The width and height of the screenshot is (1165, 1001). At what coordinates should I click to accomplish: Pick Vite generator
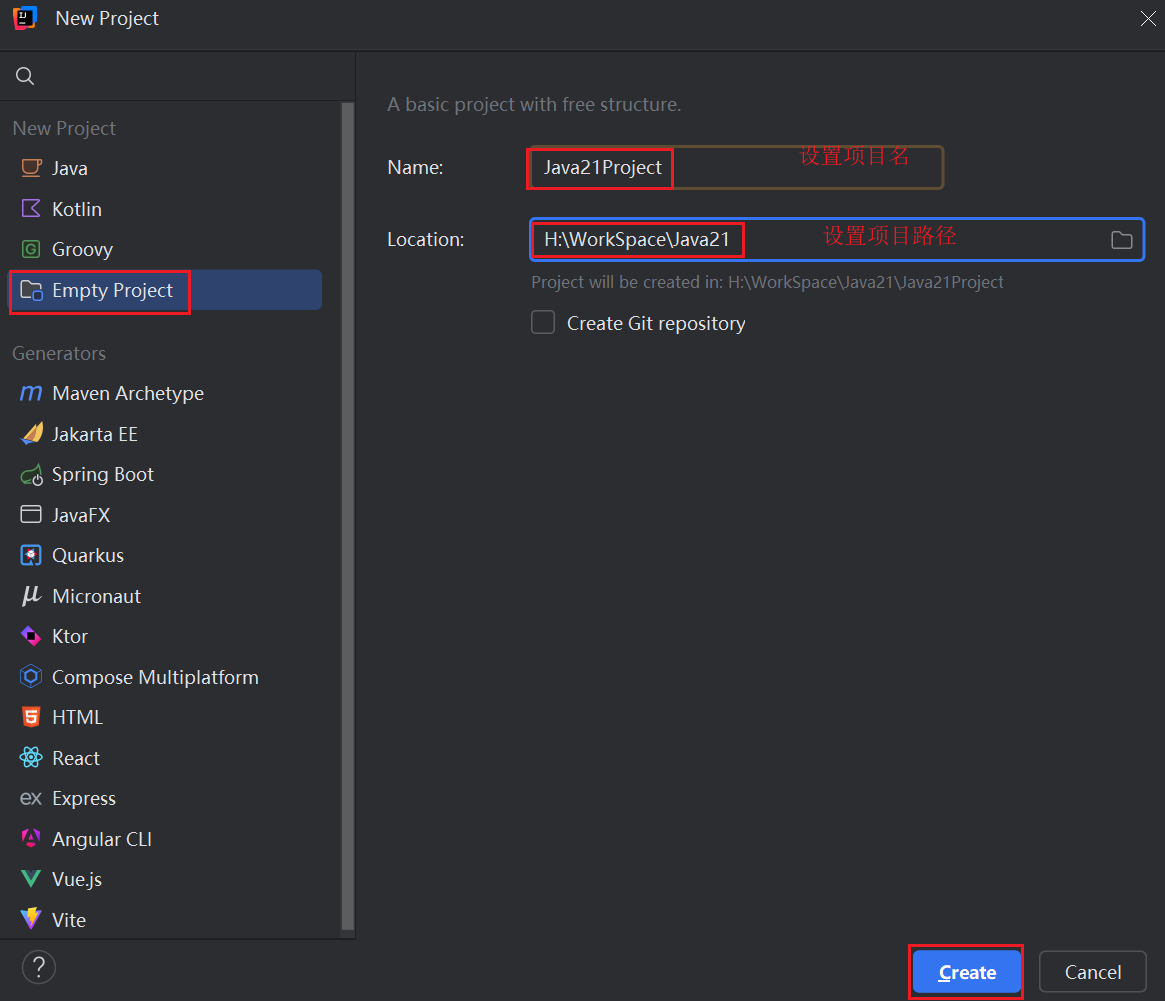pos(165,920)
